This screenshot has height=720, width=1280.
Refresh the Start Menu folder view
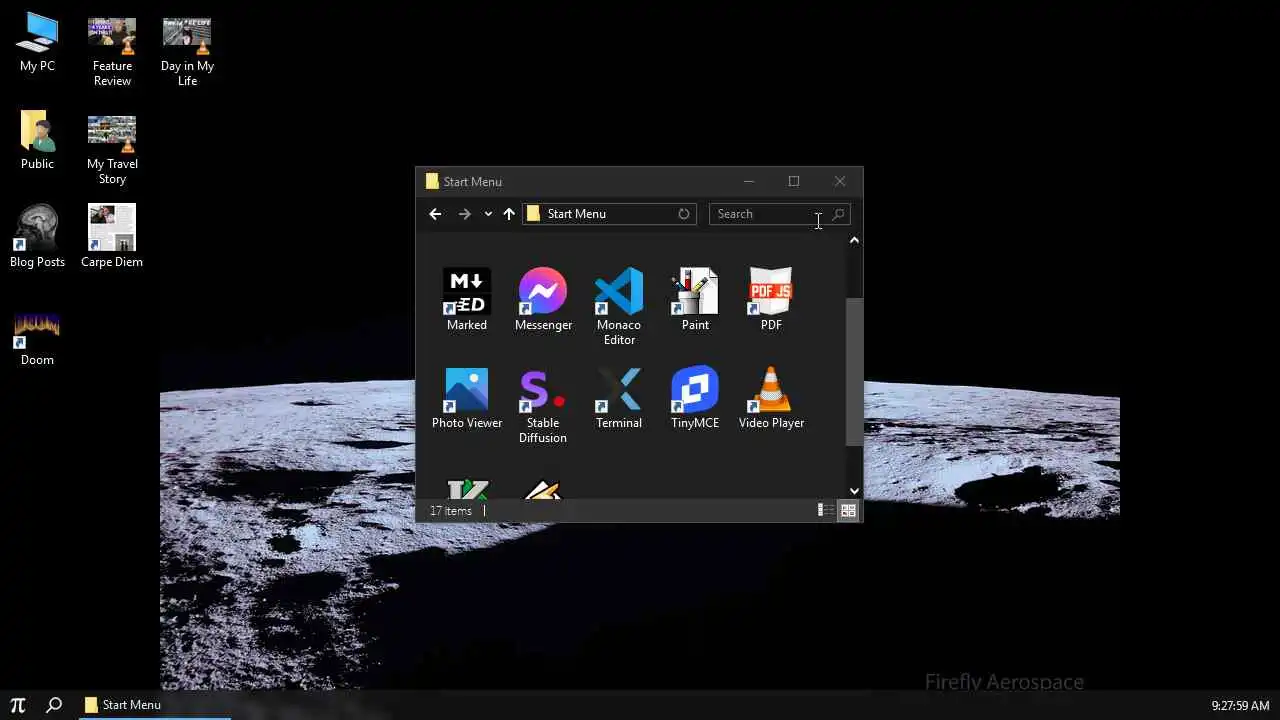click(684, 214)
